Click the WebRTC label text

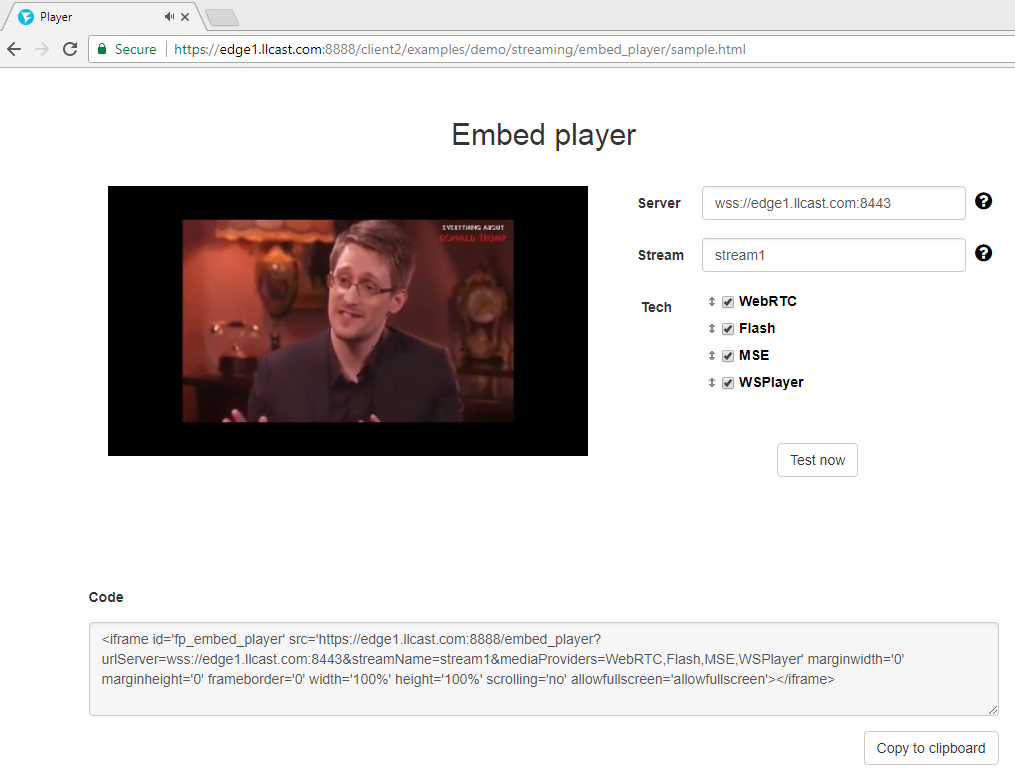point(768,302)
